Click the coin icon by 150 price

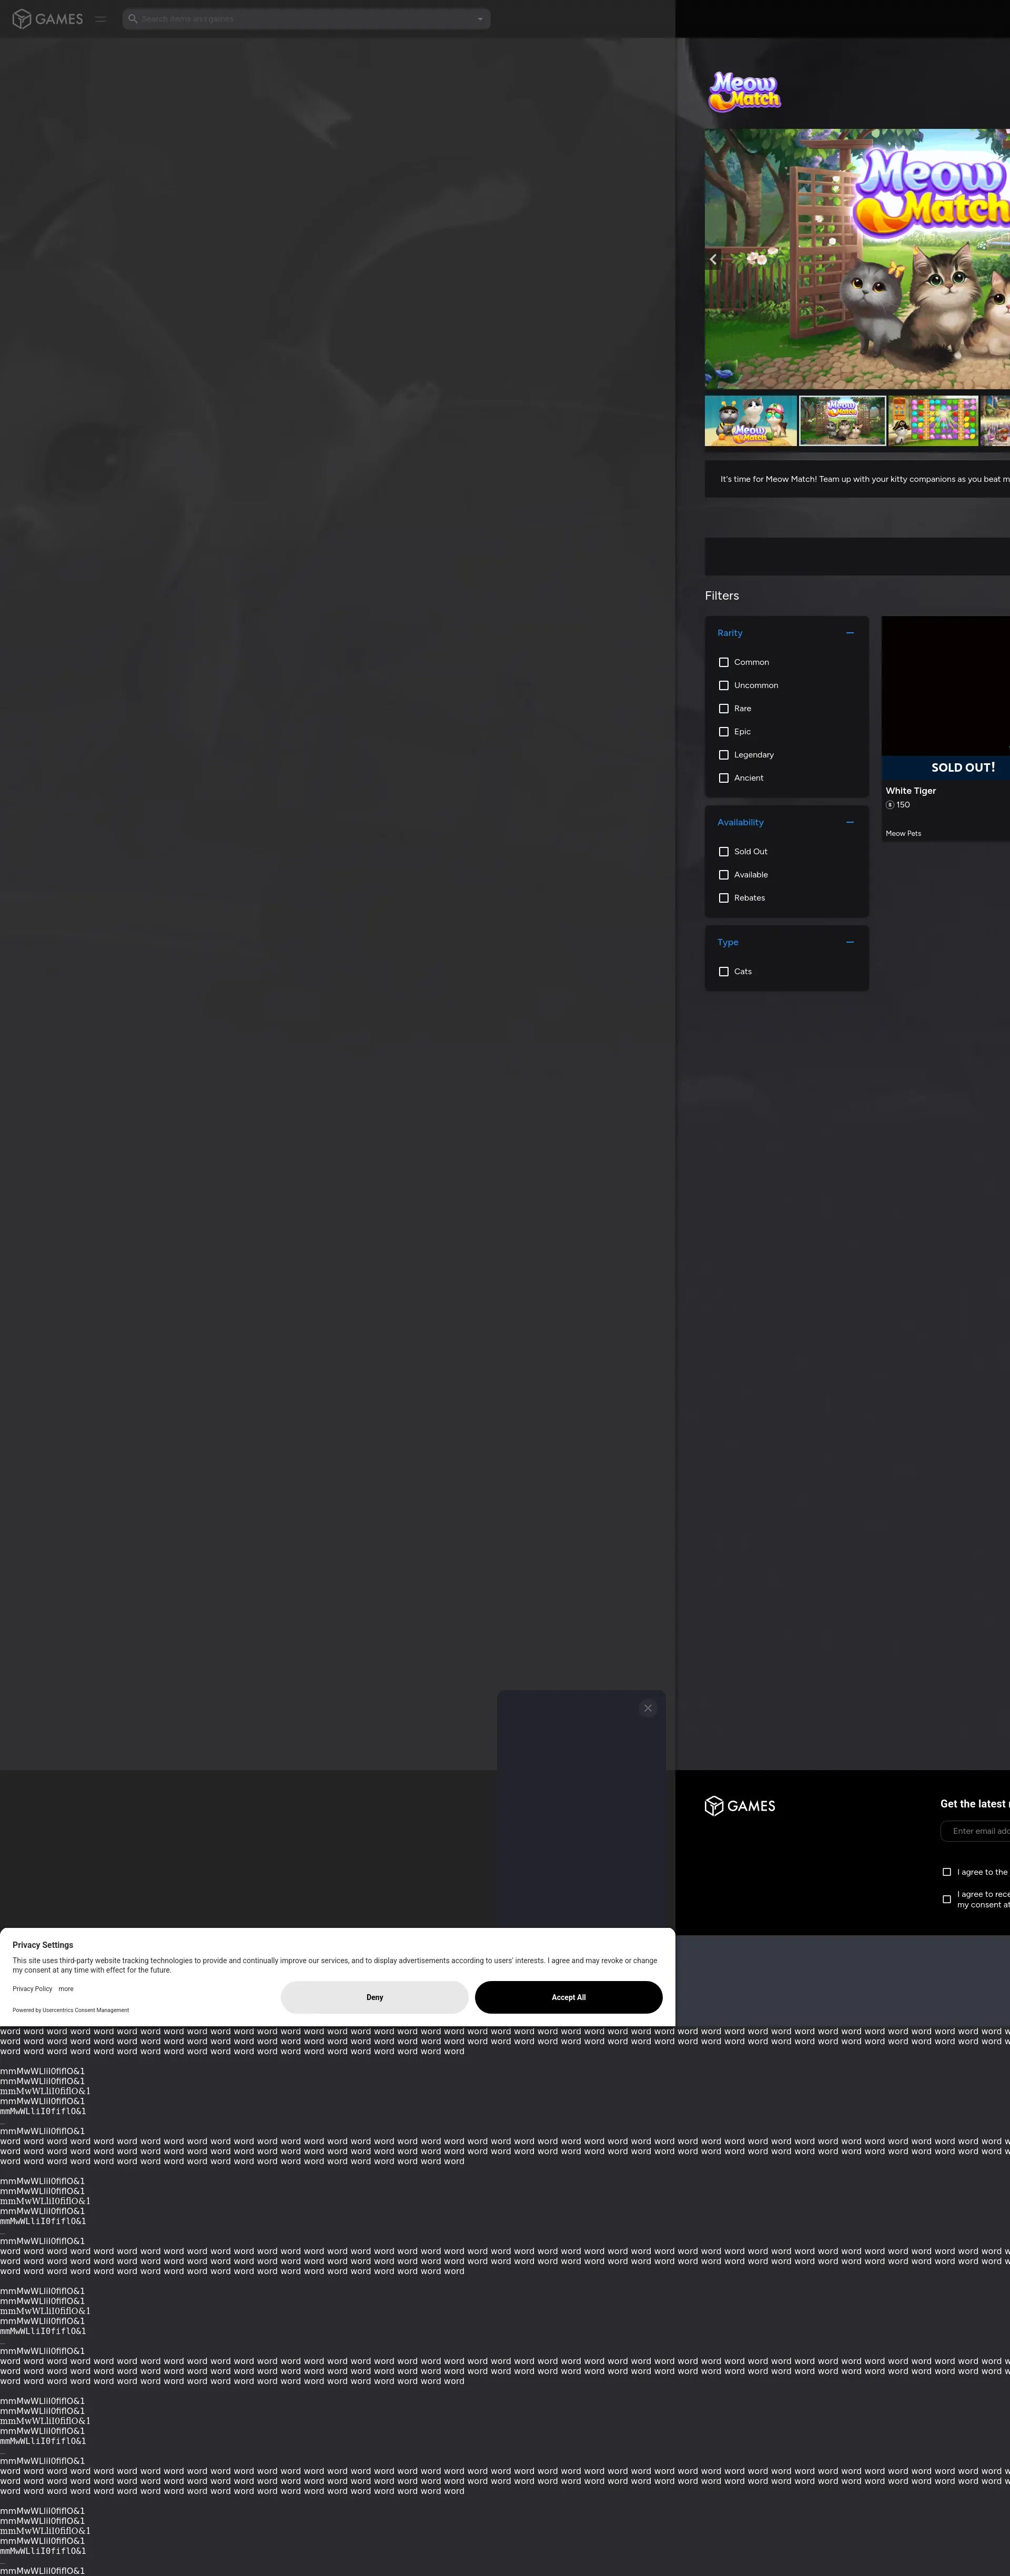pyautogui.click(x=890, y=805)
